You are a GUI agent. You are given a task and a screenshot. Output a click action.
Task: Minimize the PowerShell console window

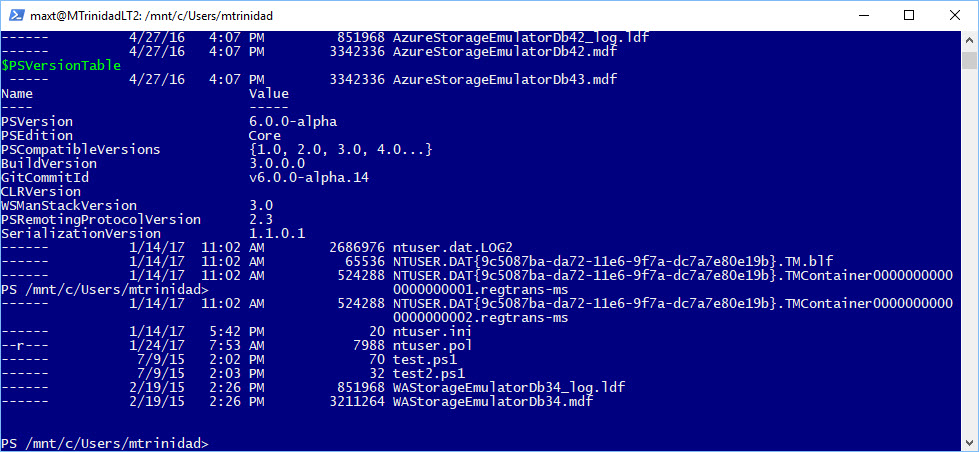coord(863,16)
